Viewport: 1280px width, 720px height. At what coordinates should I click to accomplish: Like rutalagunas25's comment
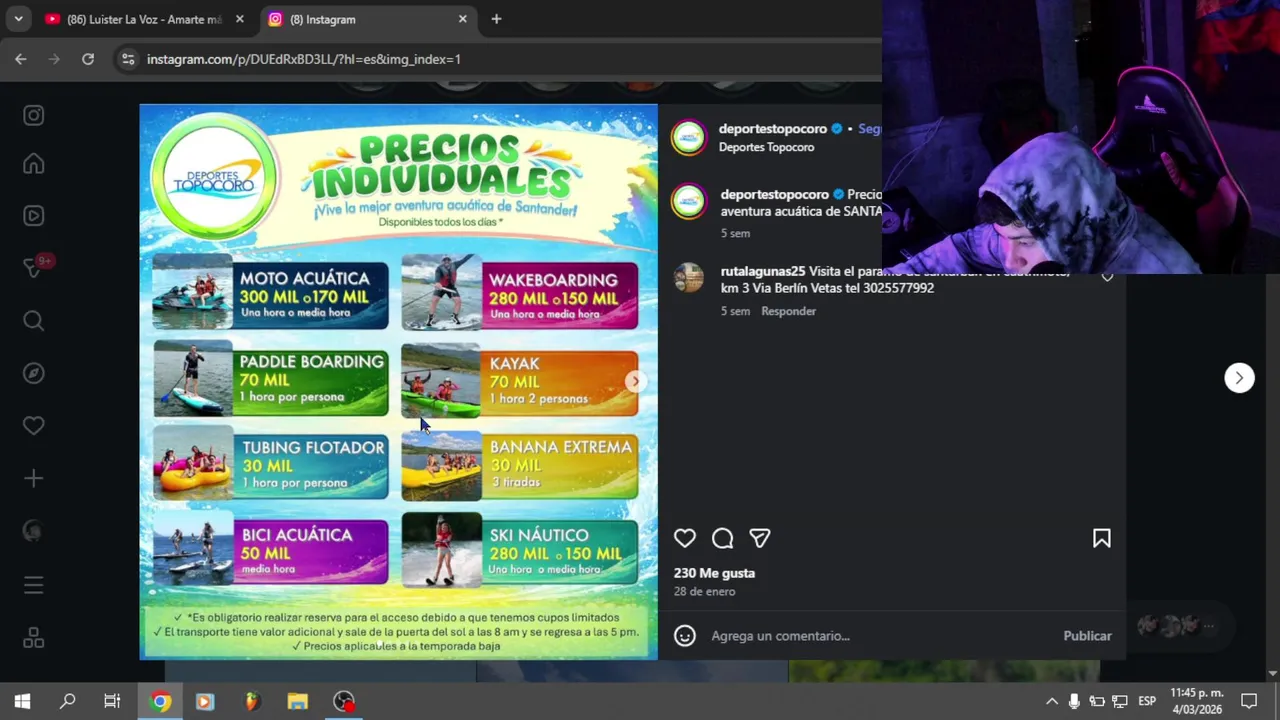coord(1107,277)
